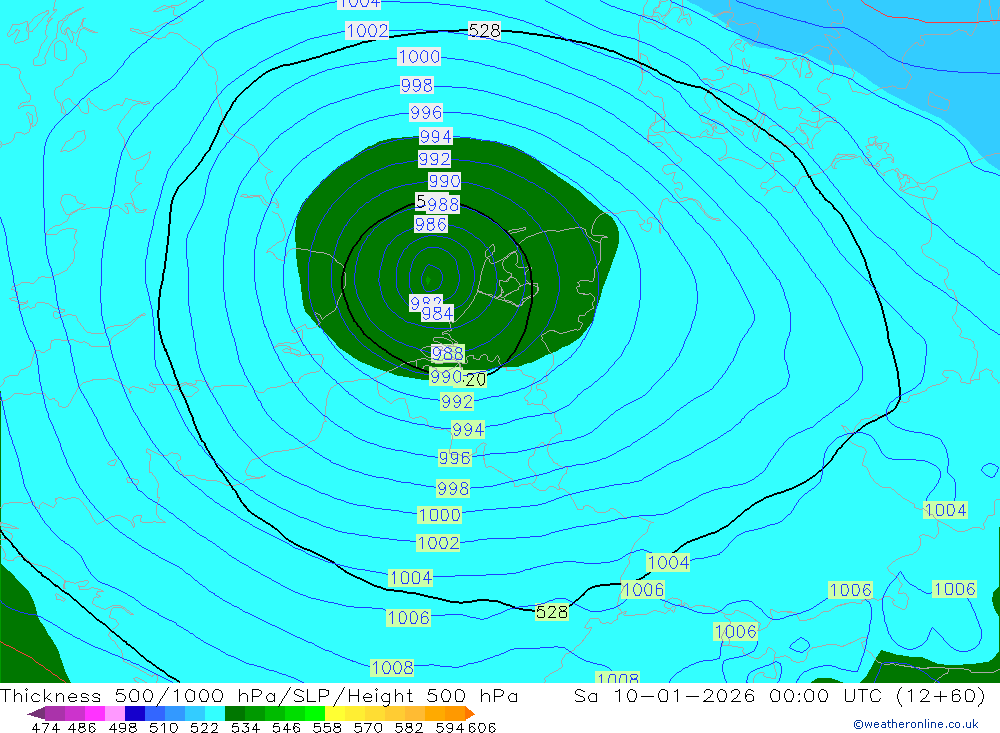Click the green-background 1000 isobar label

click(x=439, y=515)
